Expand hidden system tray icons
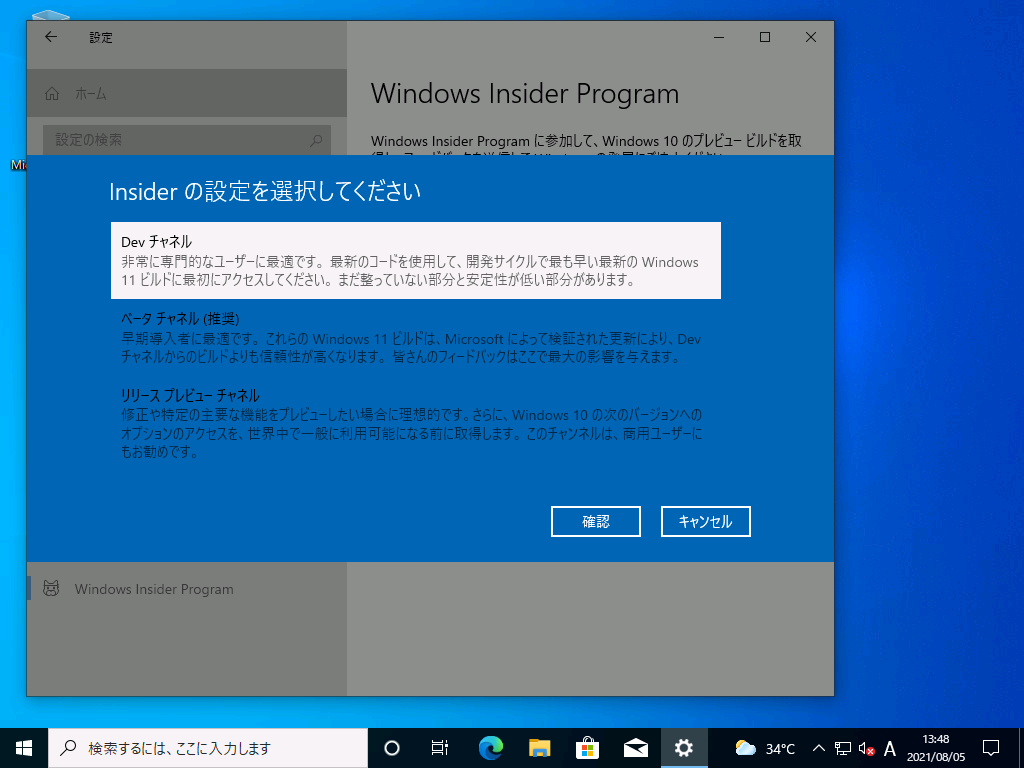 818,748
